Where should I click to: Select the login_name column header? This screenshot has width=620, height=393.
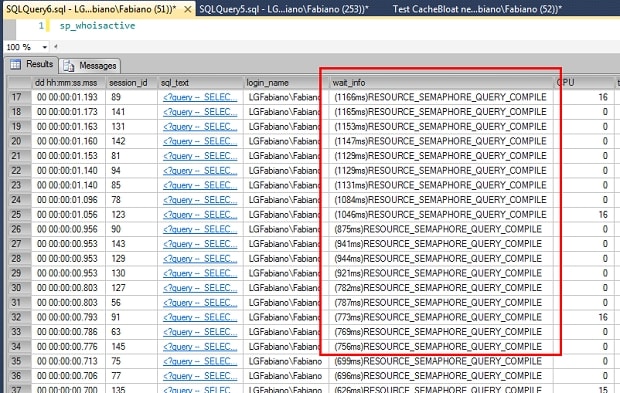[x=286, y=83]
